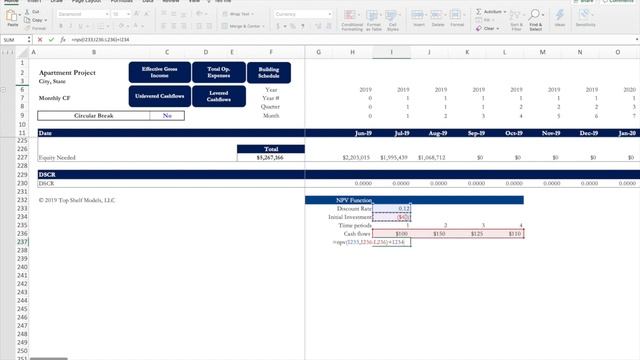Screen dimensions: 640x360
Task: Click the Borders icon
Action: tap(100, 26)
